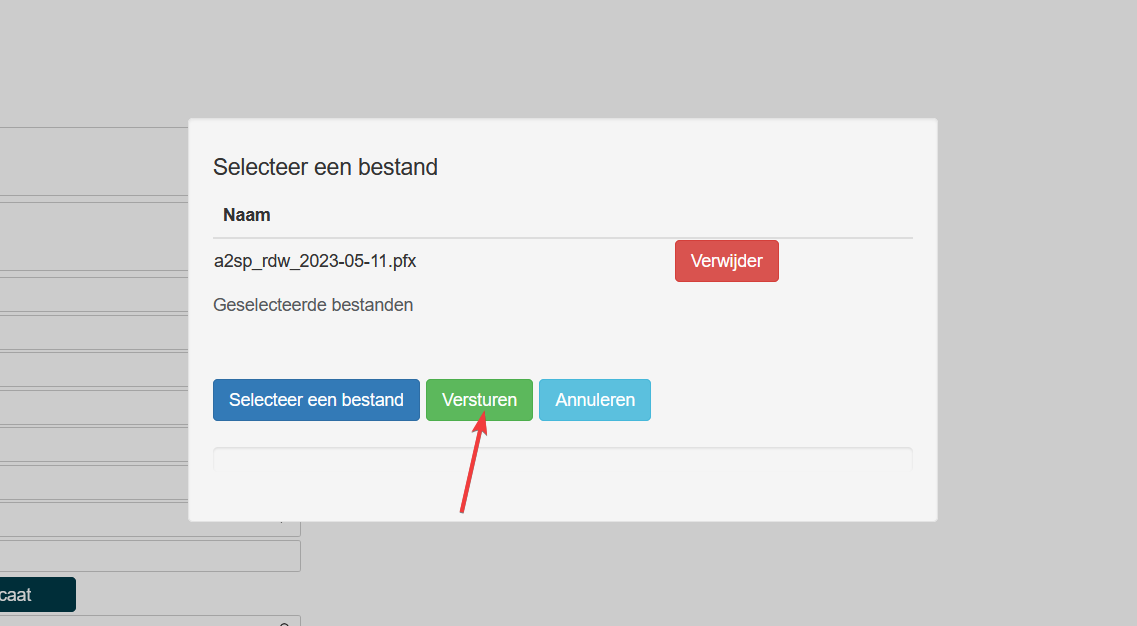Click the Naam column header
This screenshot has width=1137, height=626.
247,215
